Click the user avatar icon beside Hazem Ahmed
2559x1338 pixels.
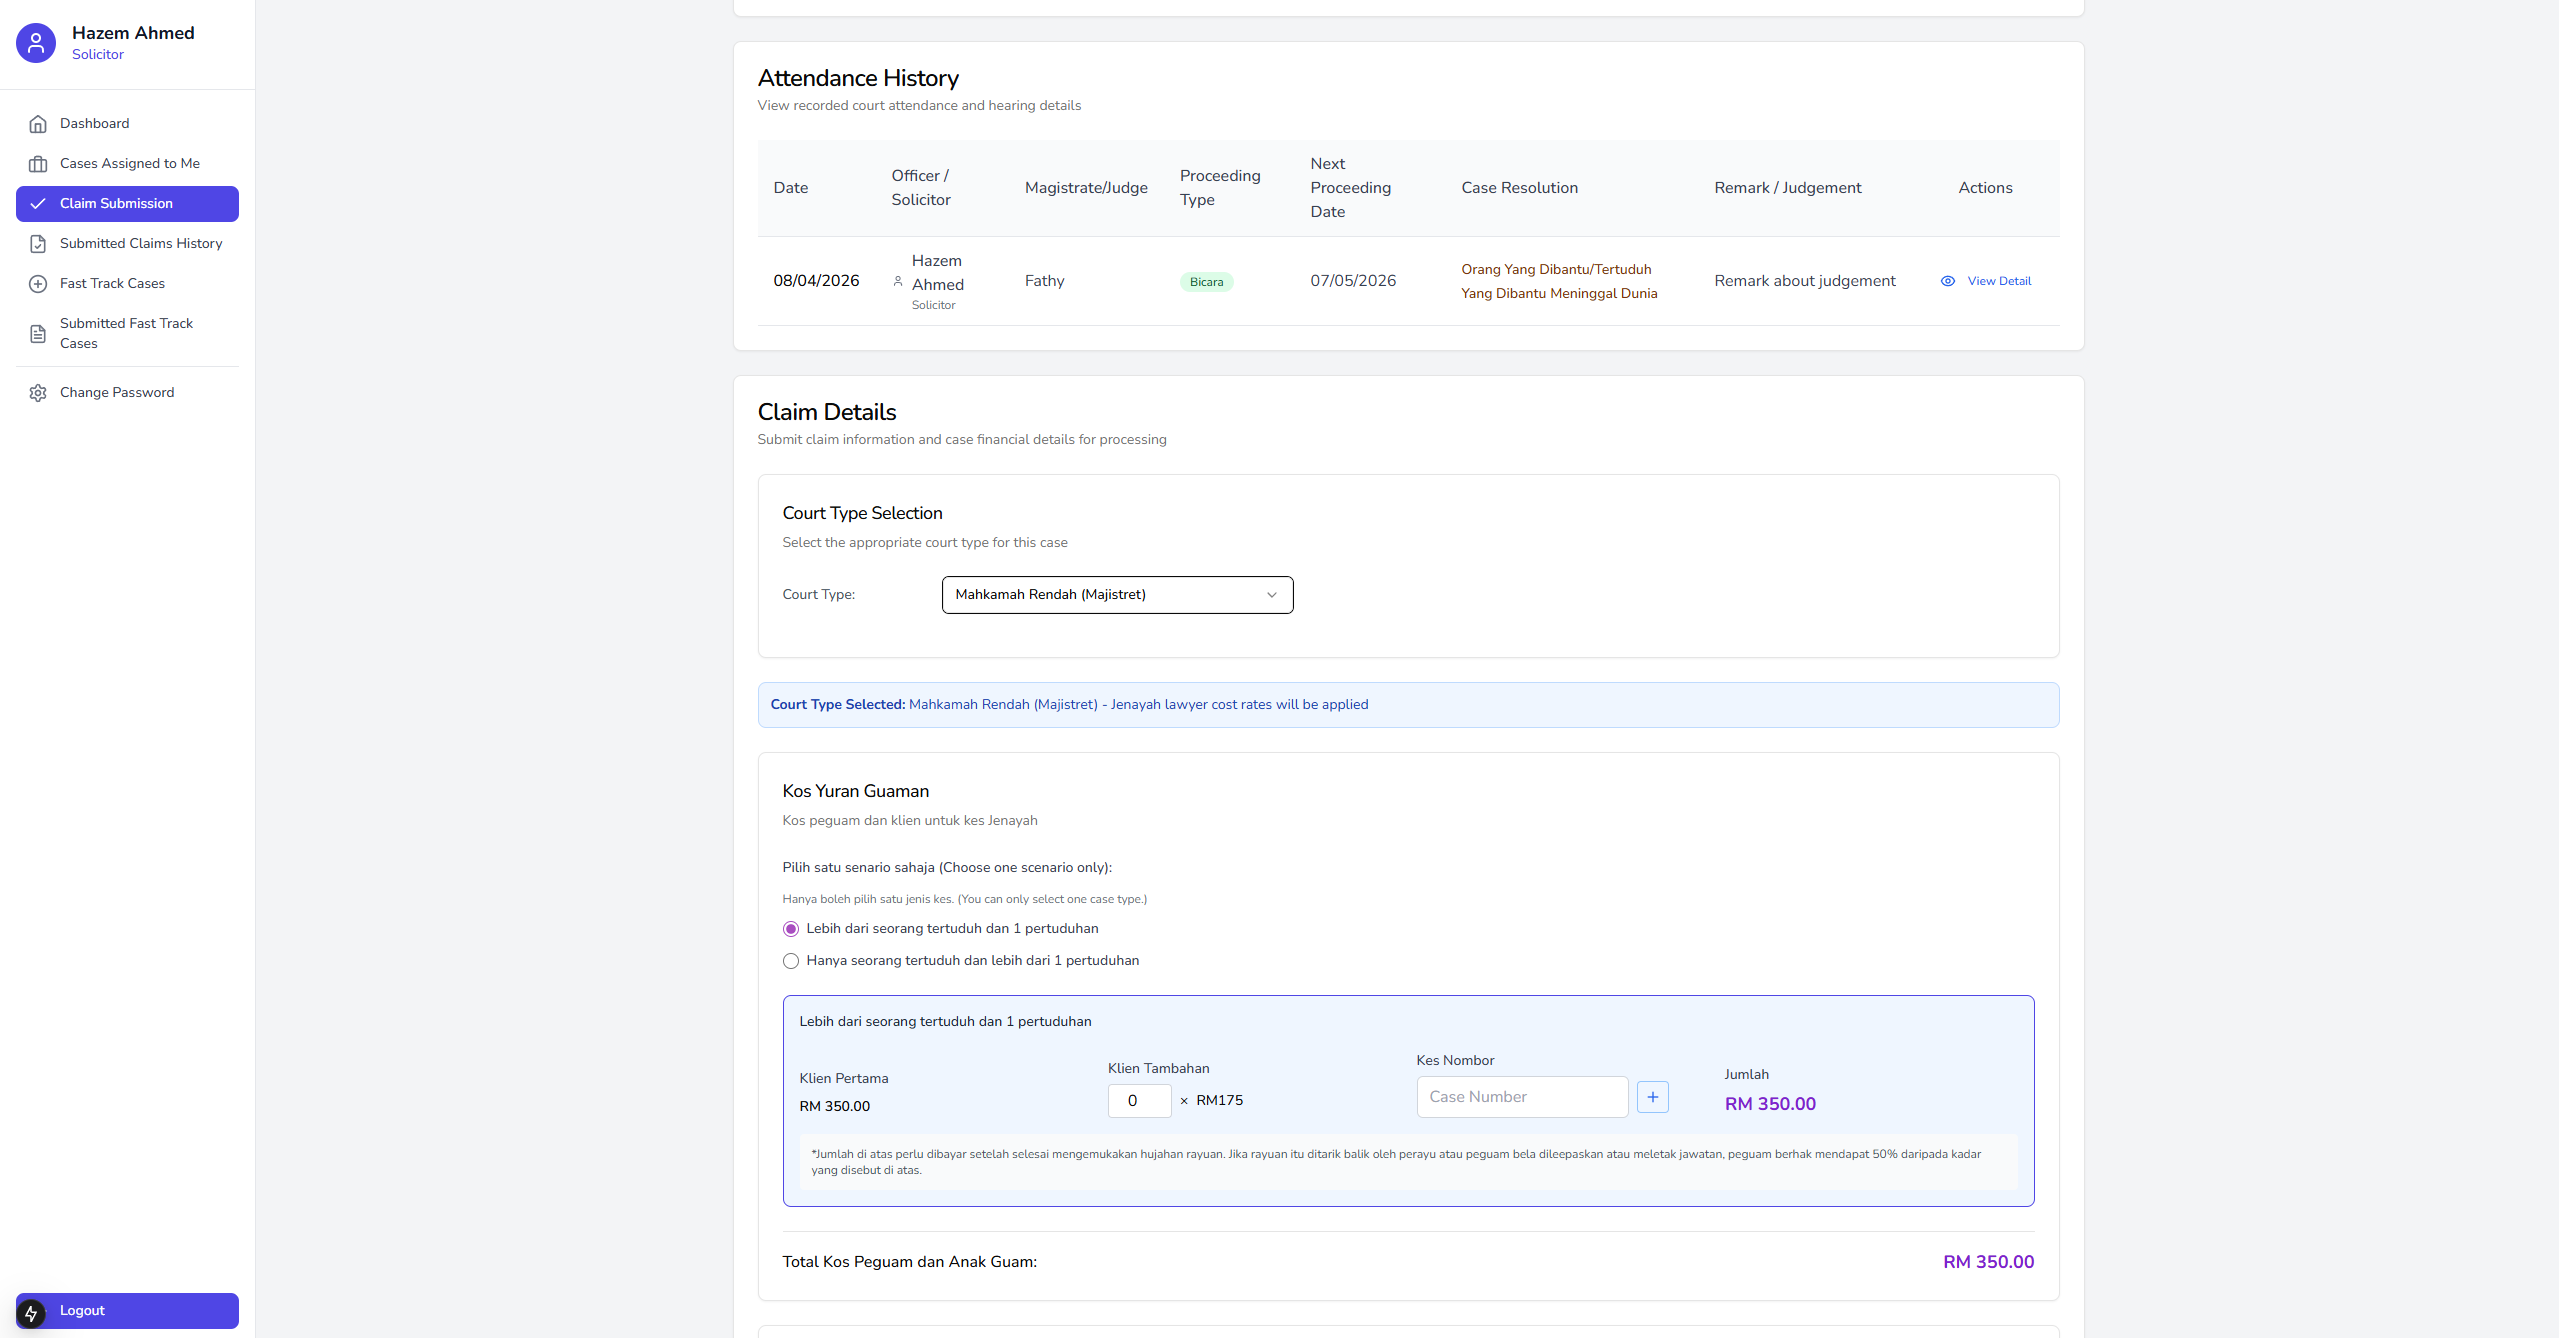[36, 43]
